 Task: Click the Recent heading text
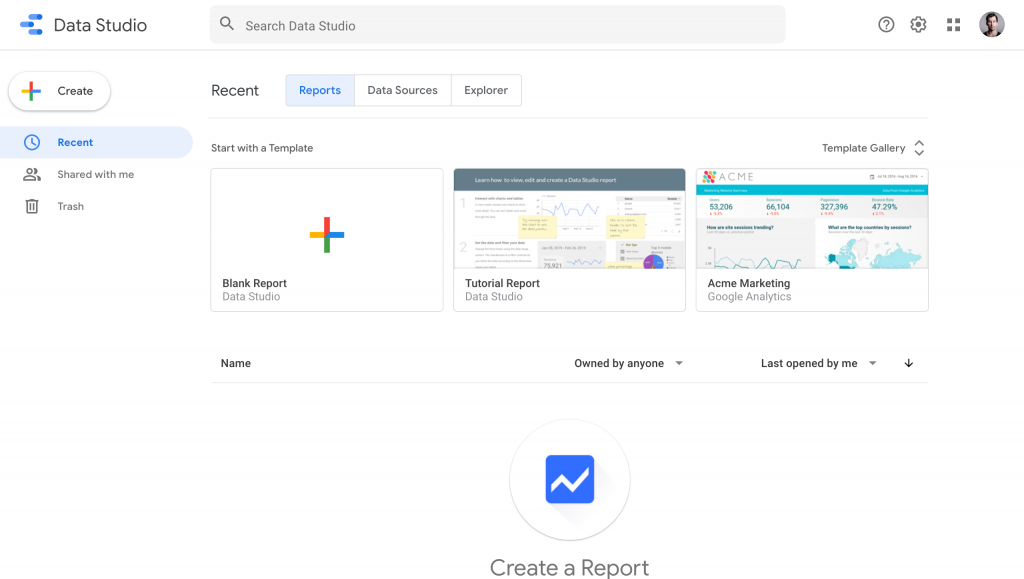(x=235, y=91)
